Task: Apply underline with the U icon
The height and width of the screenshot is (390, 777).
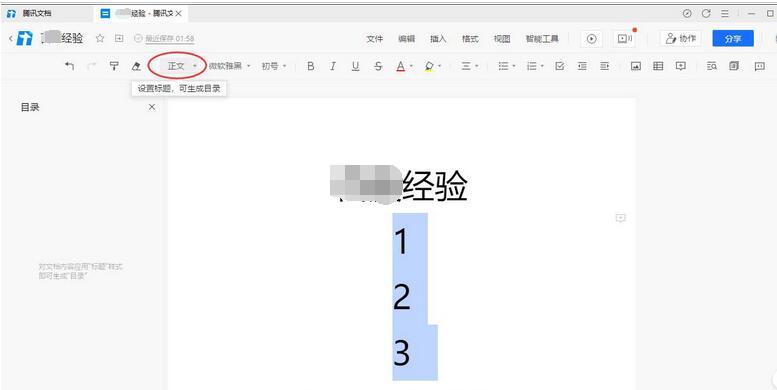Action: point(355,66)
